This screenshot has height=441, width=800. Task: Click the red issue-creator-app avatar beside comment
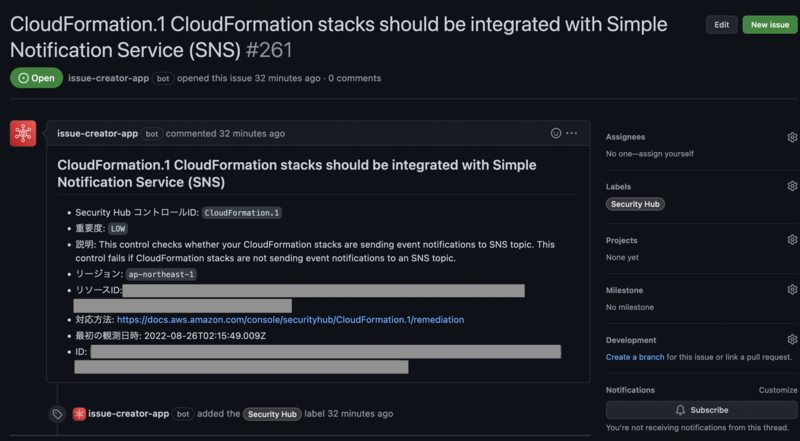pos(23,134)
